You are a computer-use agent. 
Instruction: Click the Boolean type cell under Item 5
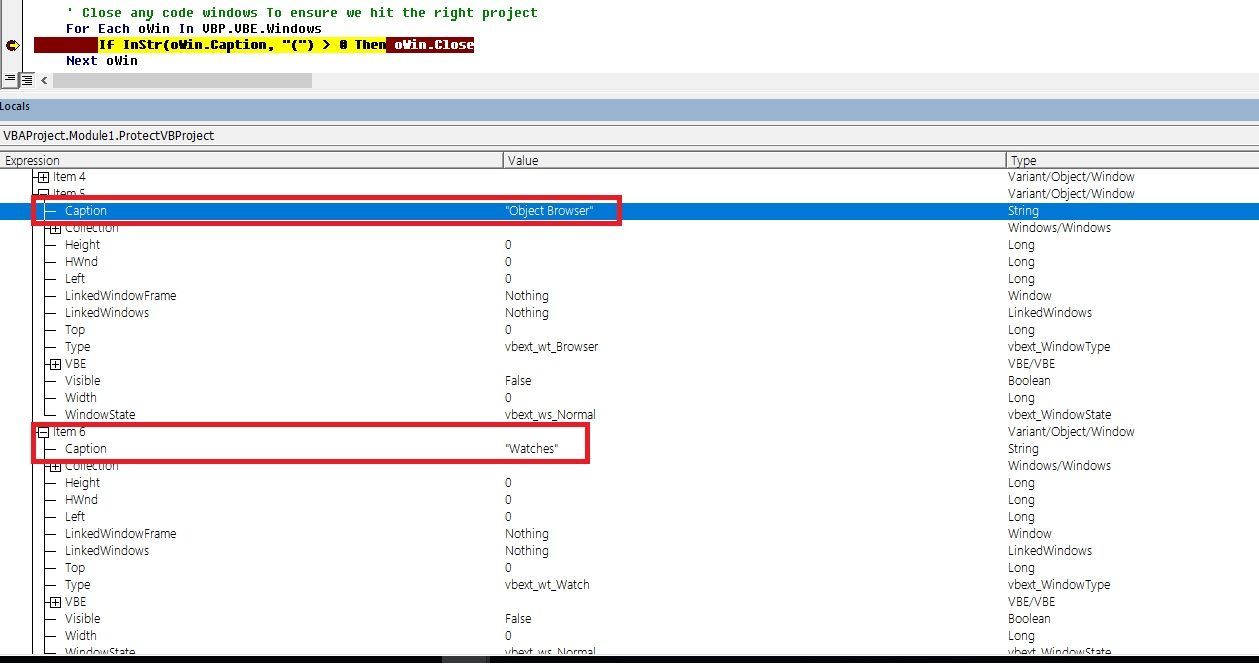tap(1030, 381)
